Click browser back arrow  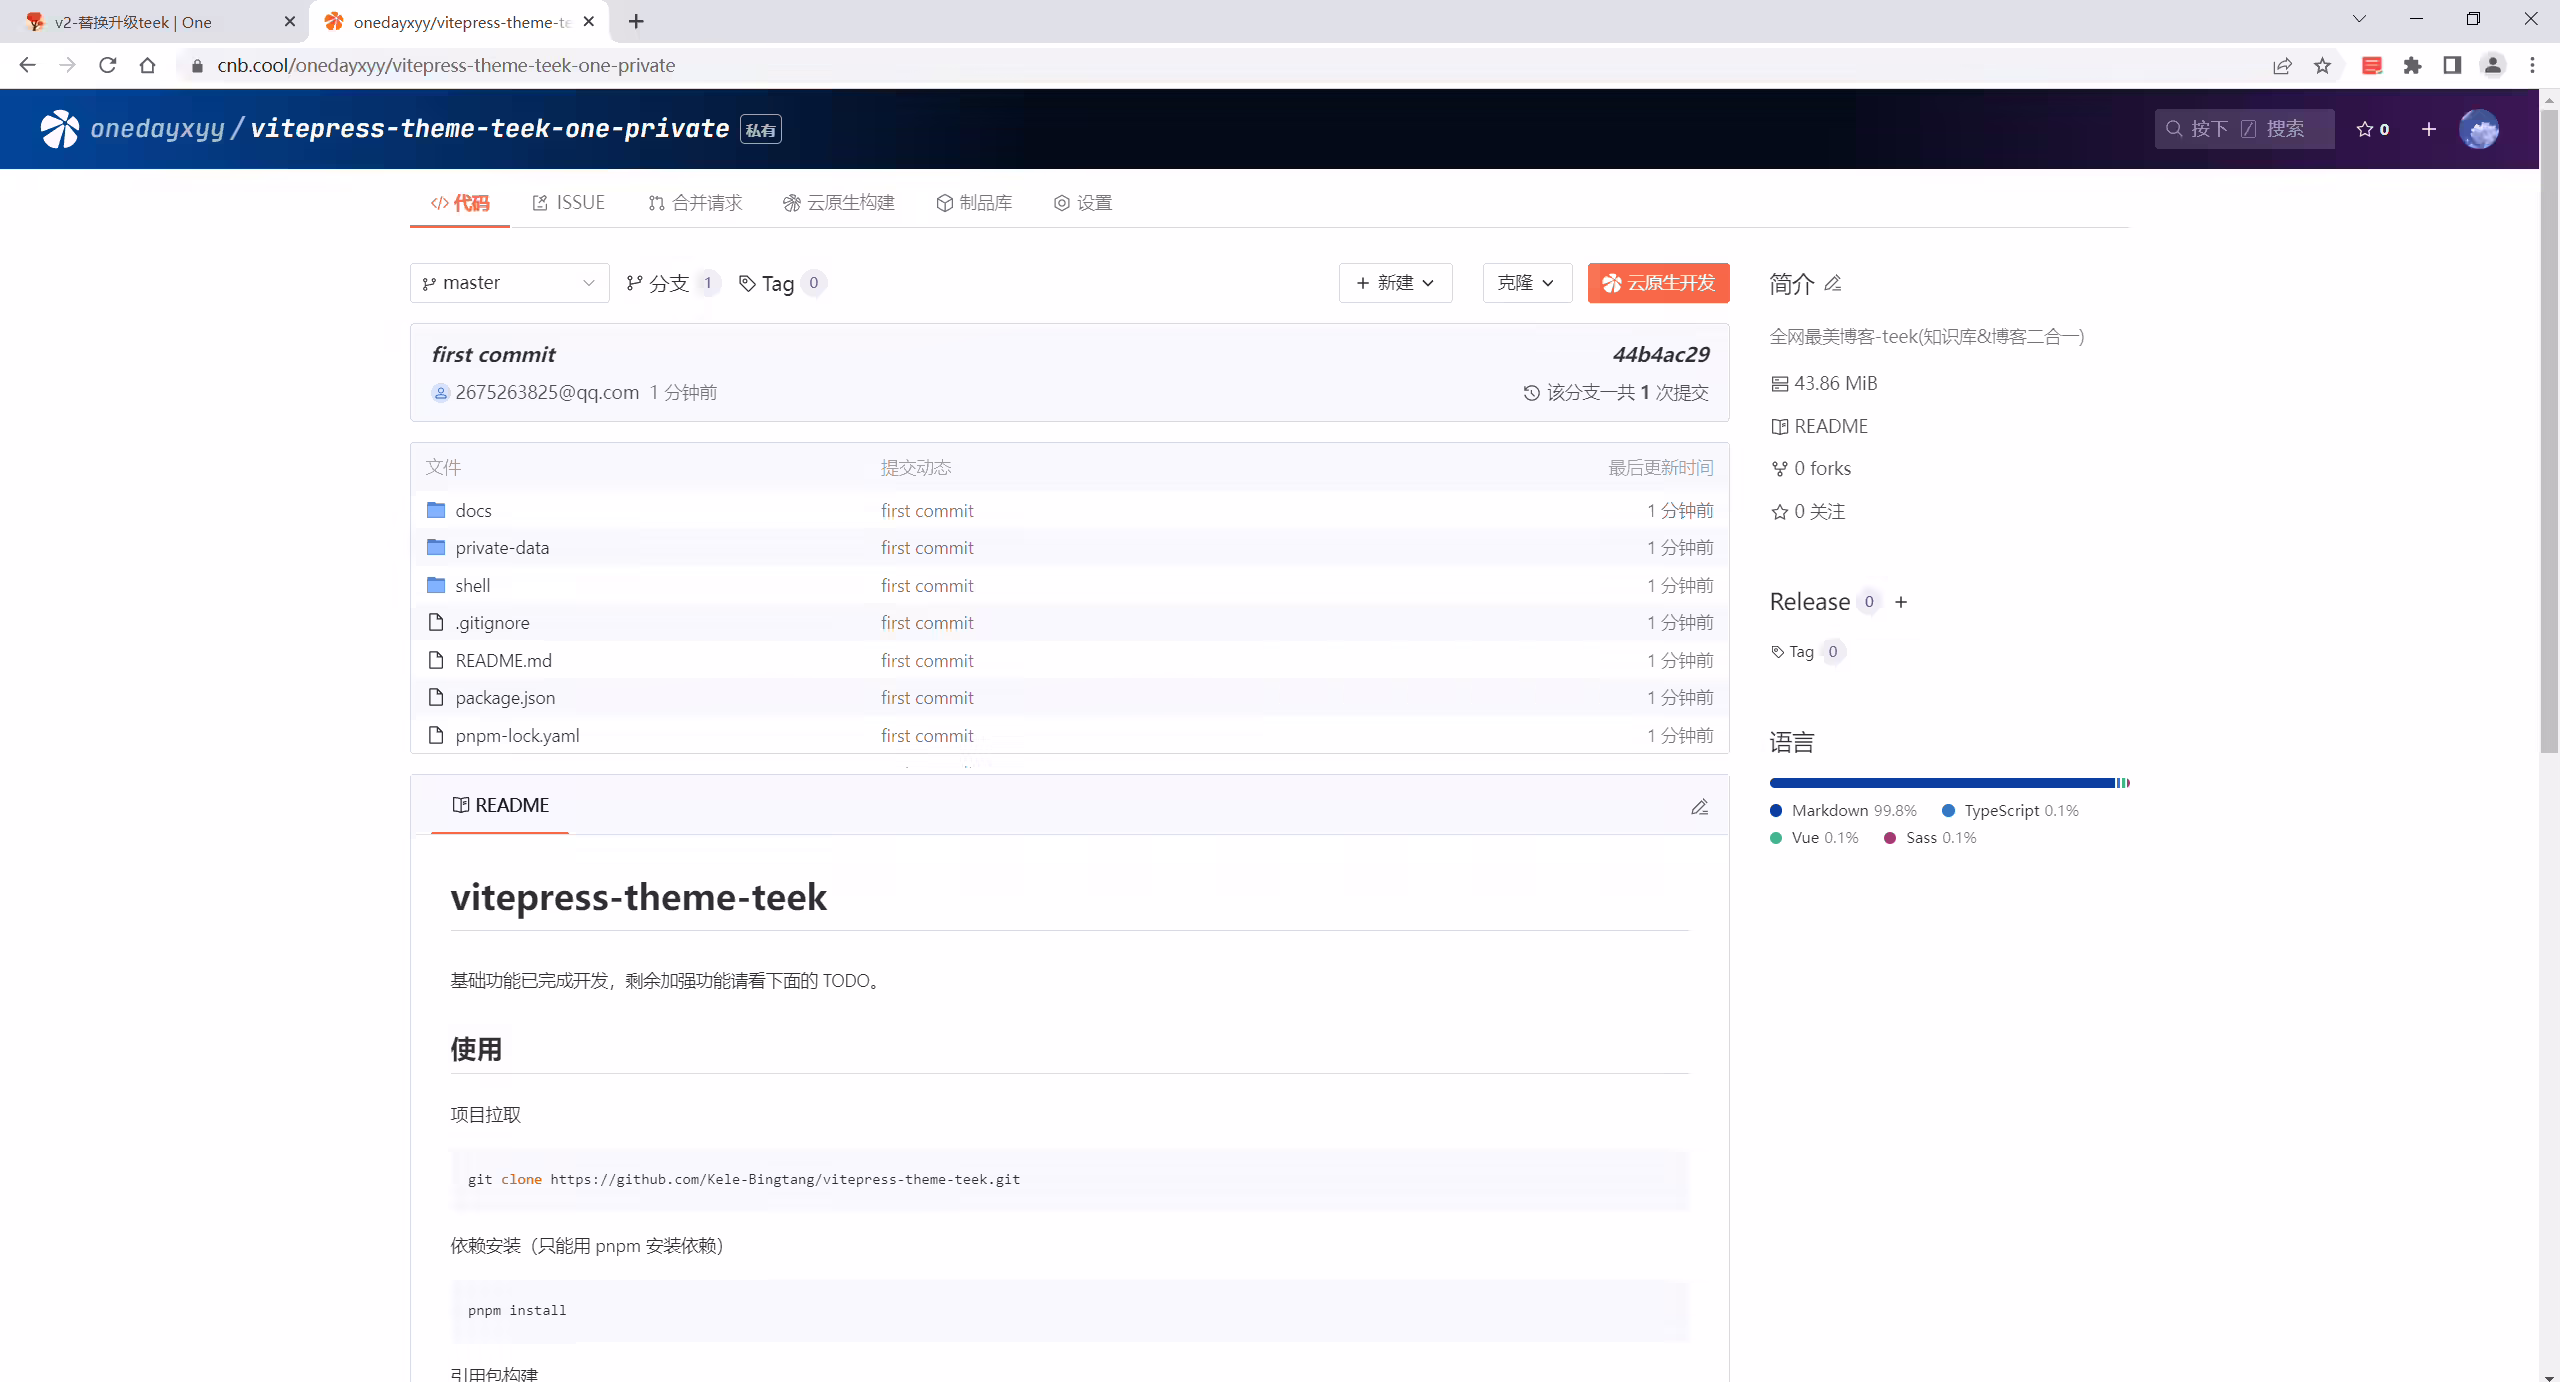[27, 65]
